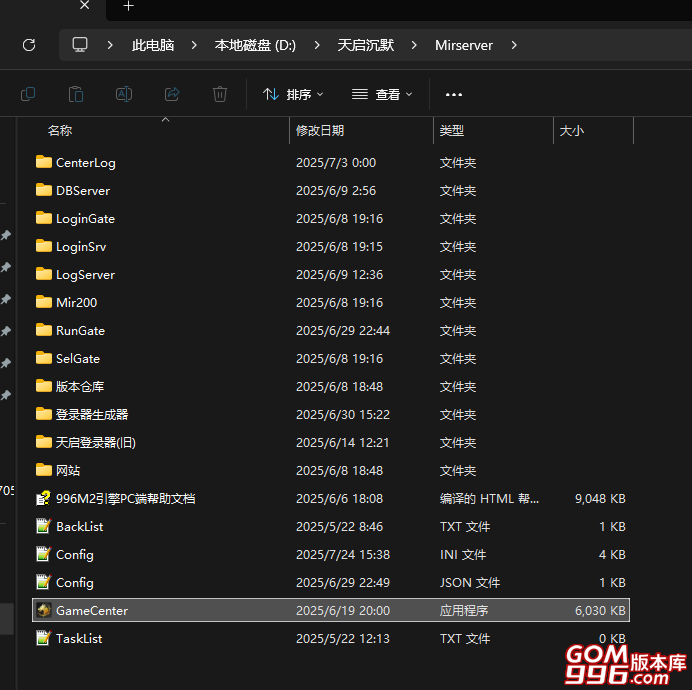Click the refresh button in address bar

pyautogui.click(x=29, y=45)
